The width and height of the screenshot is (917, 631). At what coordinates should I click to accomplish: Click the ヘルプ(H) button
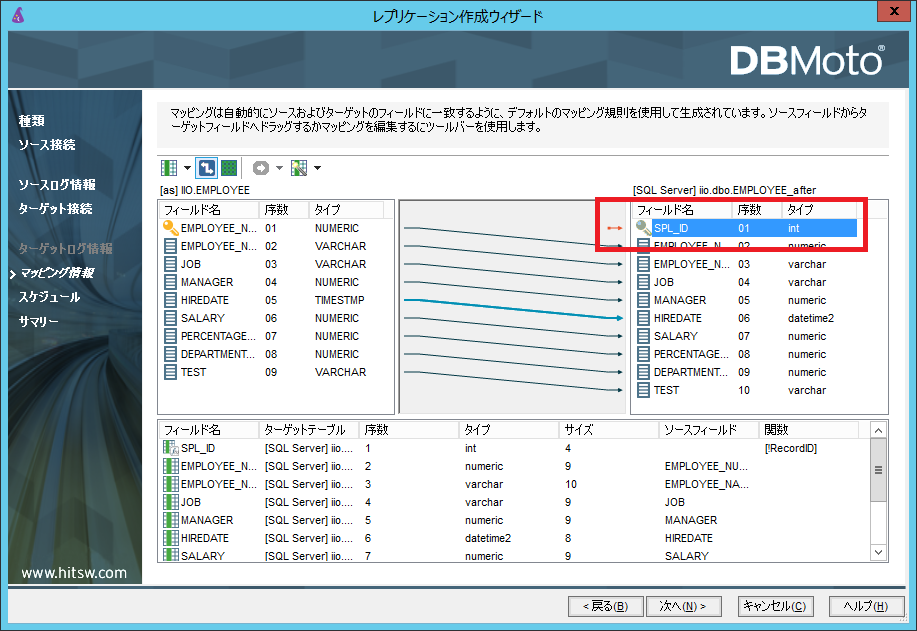(866, 606)
